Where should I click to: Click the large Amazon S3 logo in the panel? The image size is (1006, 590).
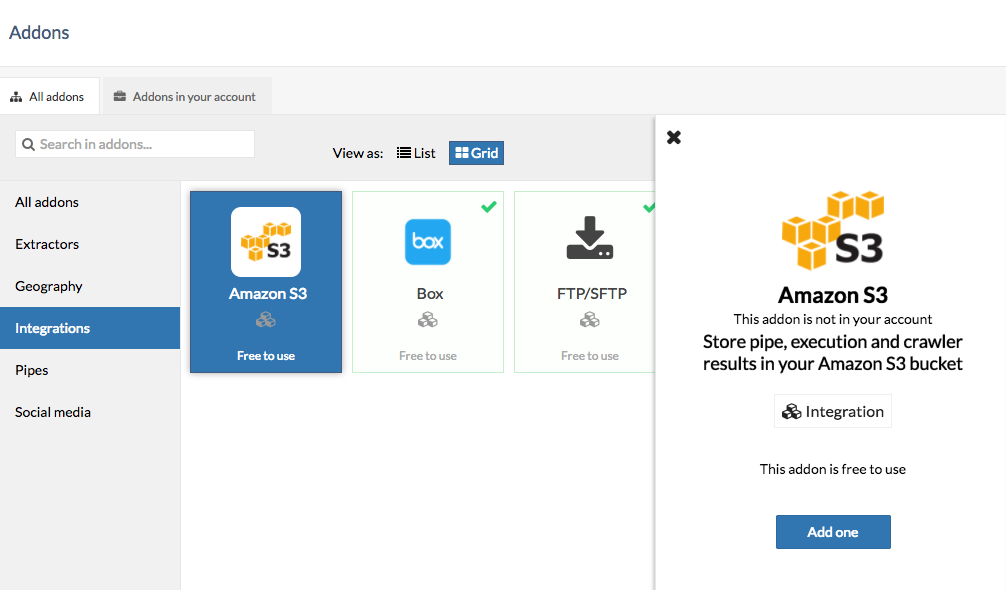pyautogui.click(x=833, y=230)
